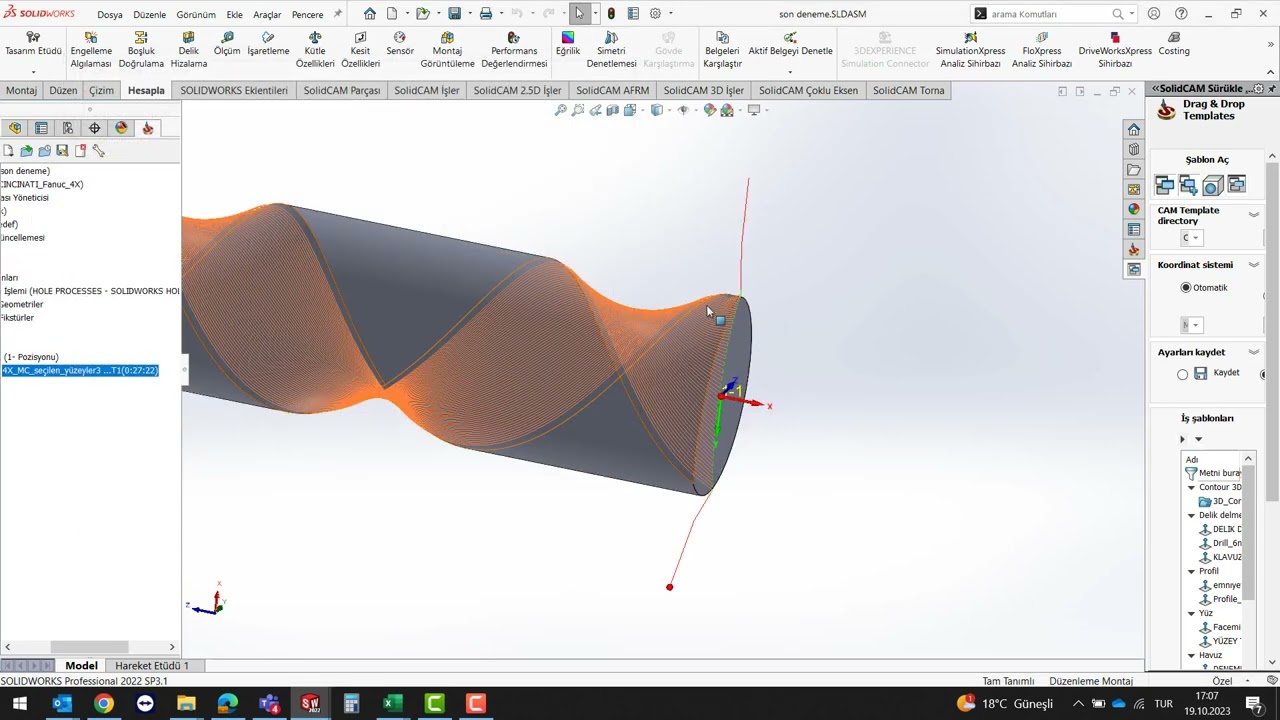Image resolution: width=1280 pixels, height=720 pixels.
Task: Click the template list vertical scrollbar
Action: point(1248,535)
